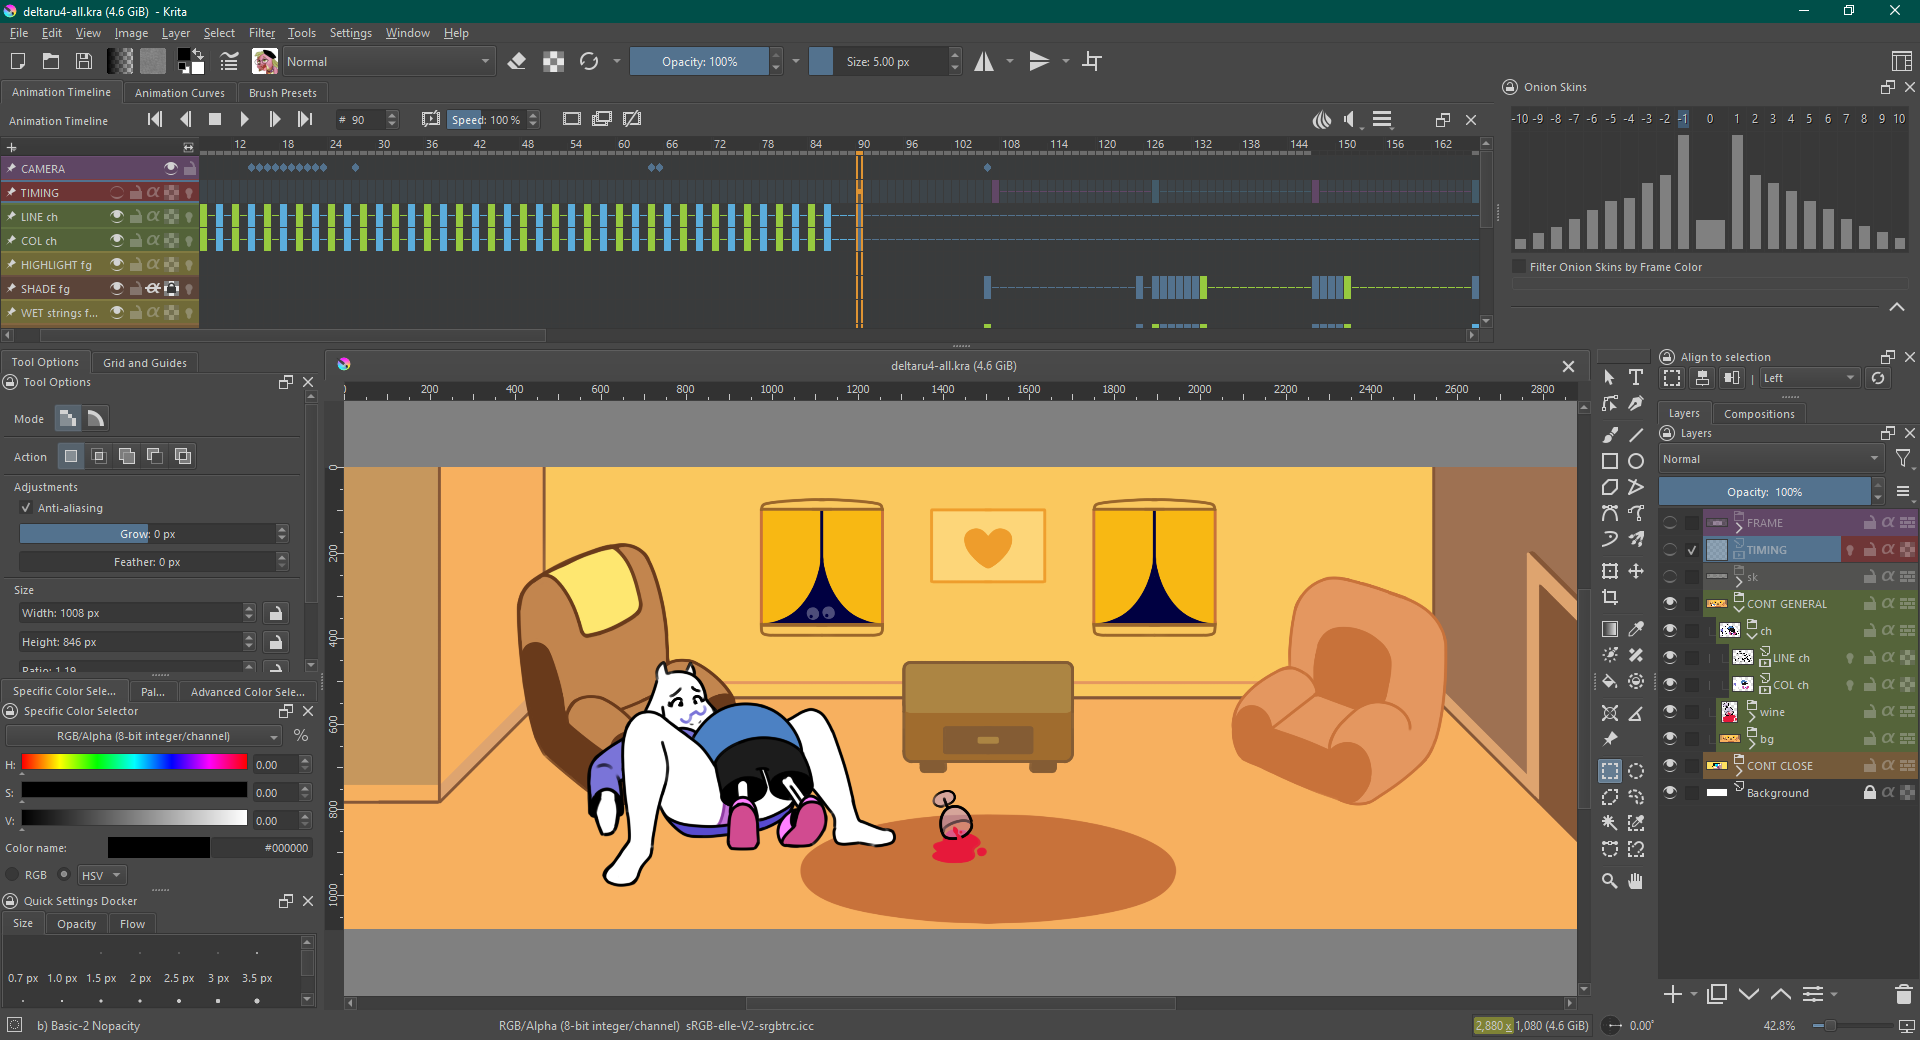Select the Rectangular Selection tool
This screenshot has height=1040, width=1920.
point(1610,771)
